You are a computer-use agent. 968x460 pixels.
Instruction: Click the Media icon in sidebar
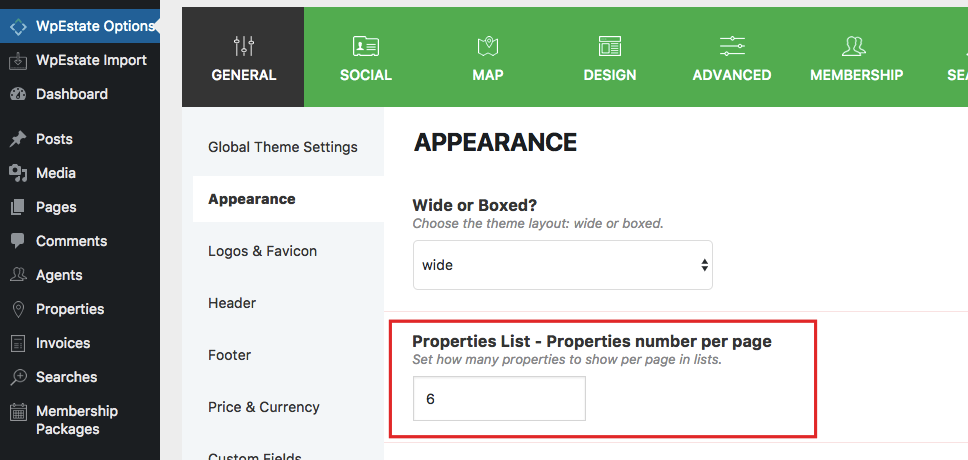[x=19, y=174]
